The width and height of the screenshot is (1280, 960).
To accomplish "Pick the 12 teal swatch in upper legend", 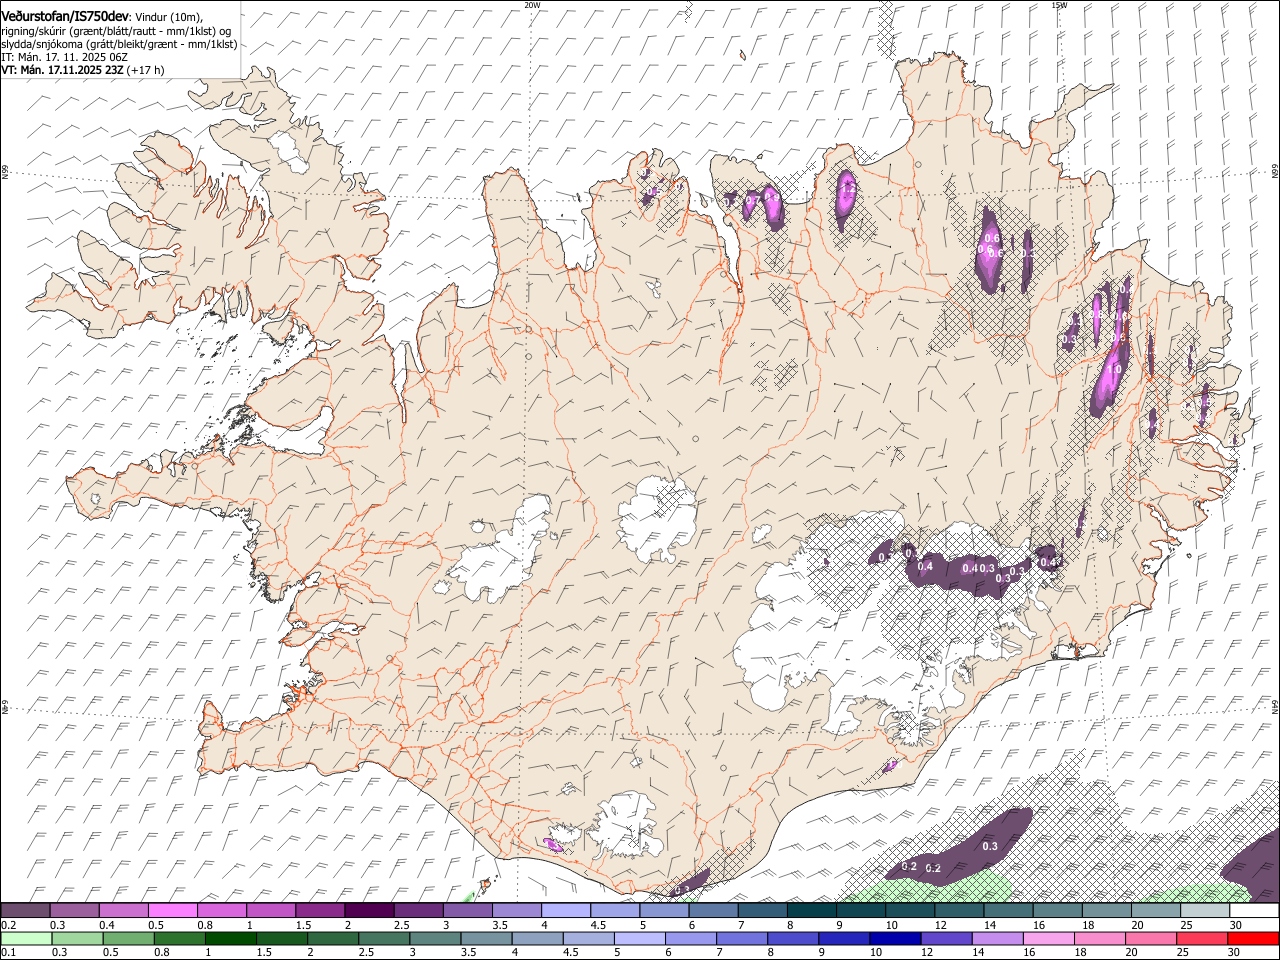I will point(960,911).
